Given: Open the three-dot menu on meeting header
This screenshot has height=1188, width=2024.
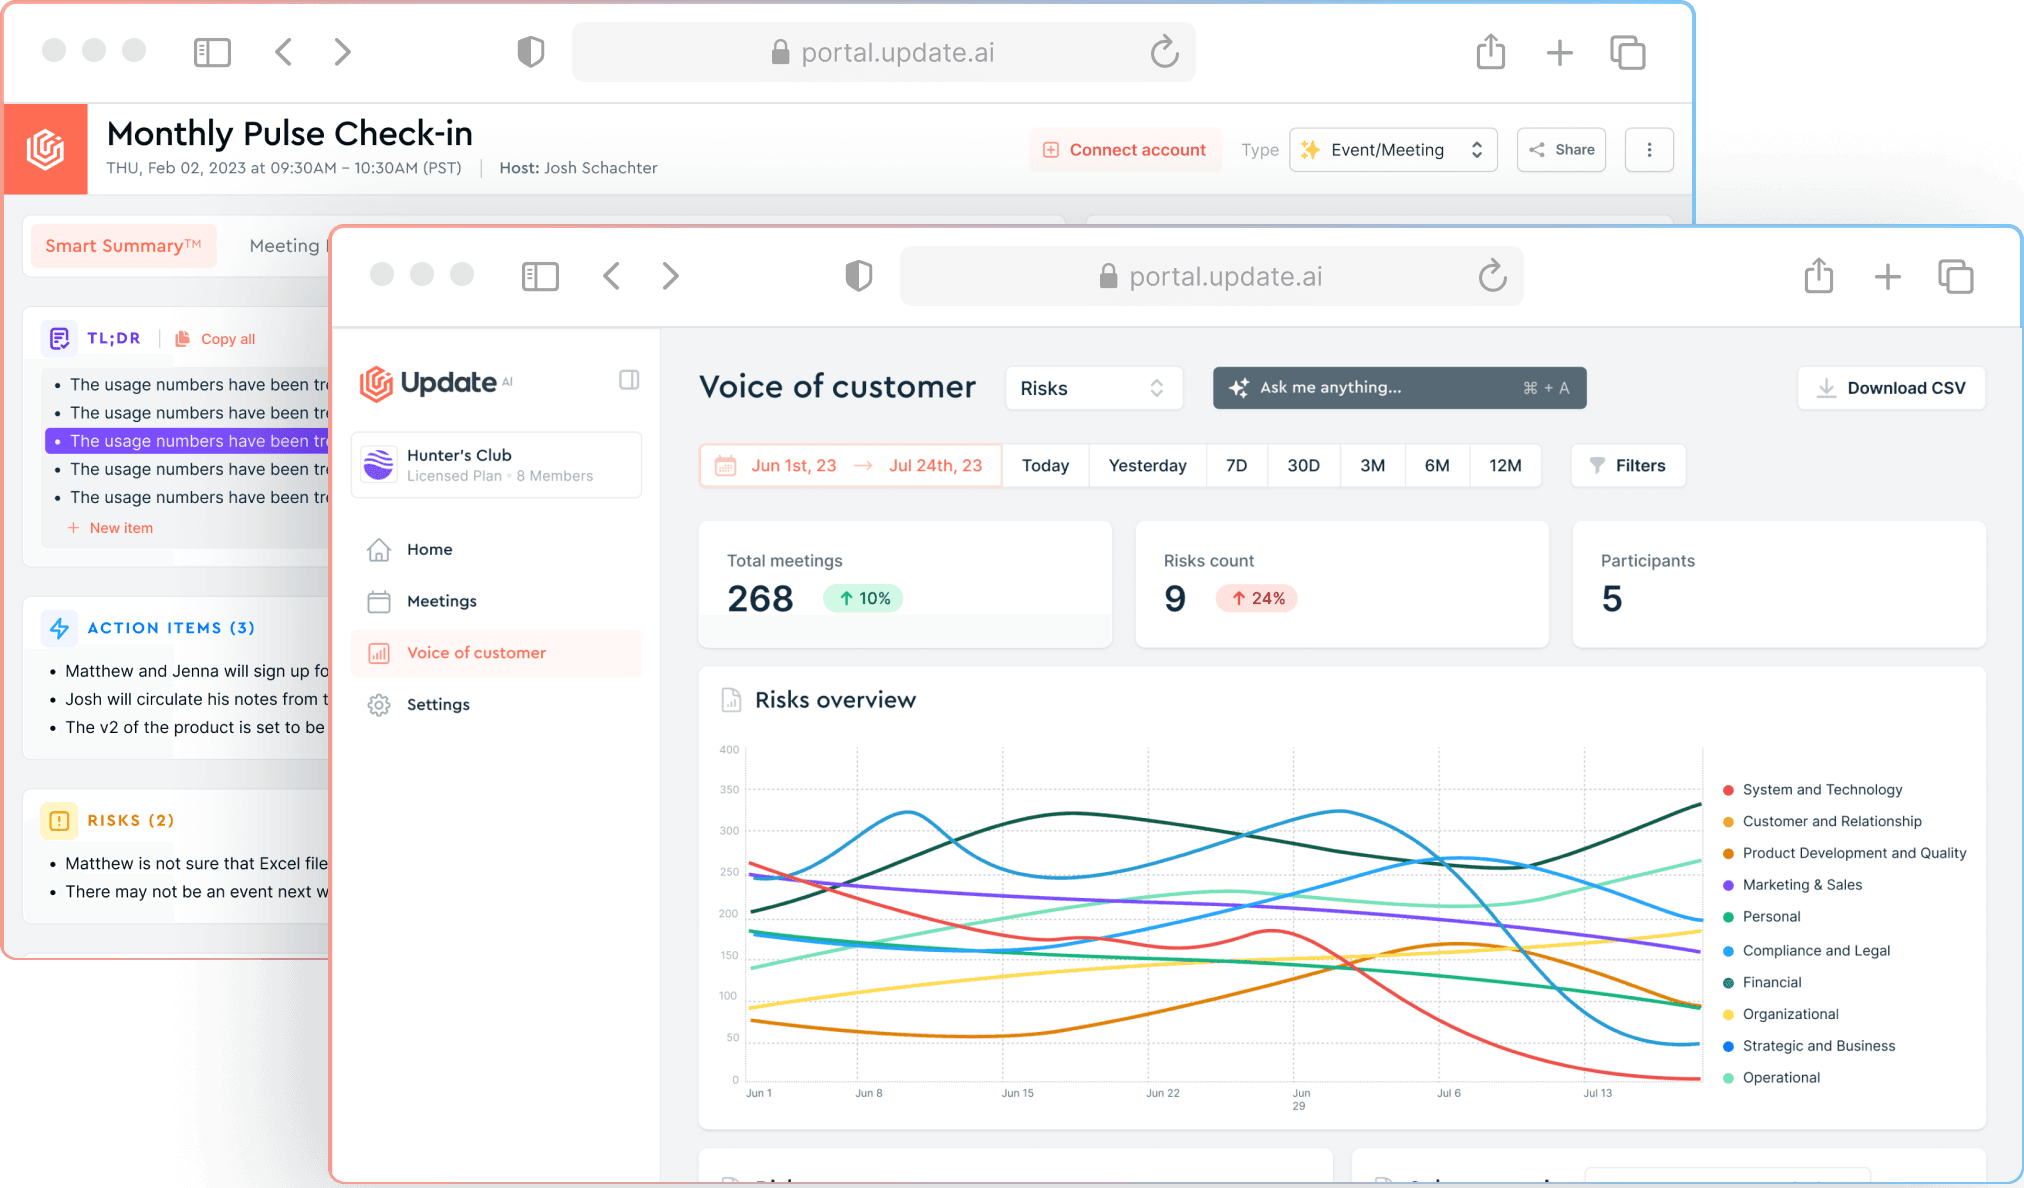Looking at the screenshot, I should pos(1649,150).
